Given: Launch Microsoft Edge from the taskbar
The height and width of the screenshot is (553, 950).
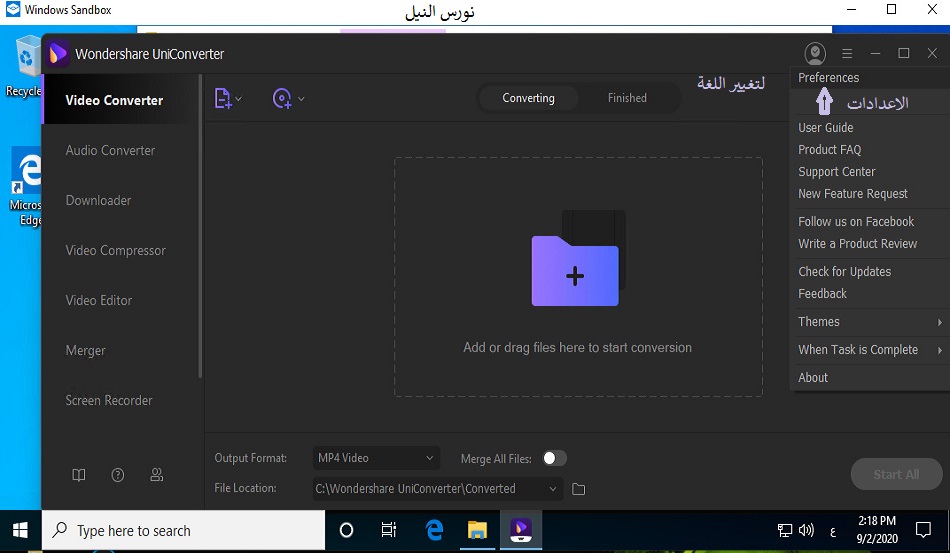Looking at the screenshot, I should (434, 531).
